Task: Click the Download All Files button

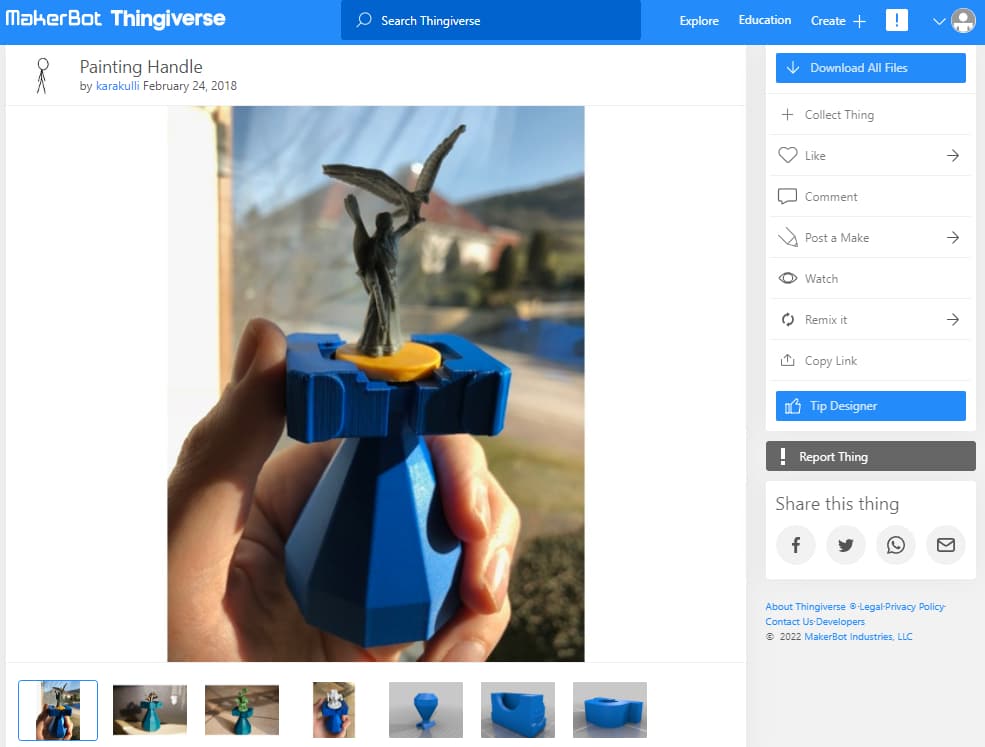Action: coord(870,68)
